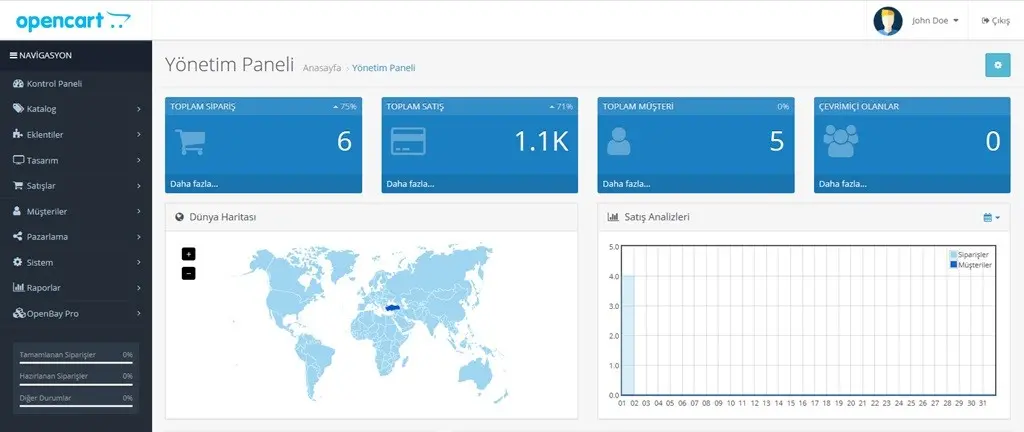Expand the Tasarım menu chevron
Image resolution: width=1024 pixels, height=432 pixels.
[139, 160]
